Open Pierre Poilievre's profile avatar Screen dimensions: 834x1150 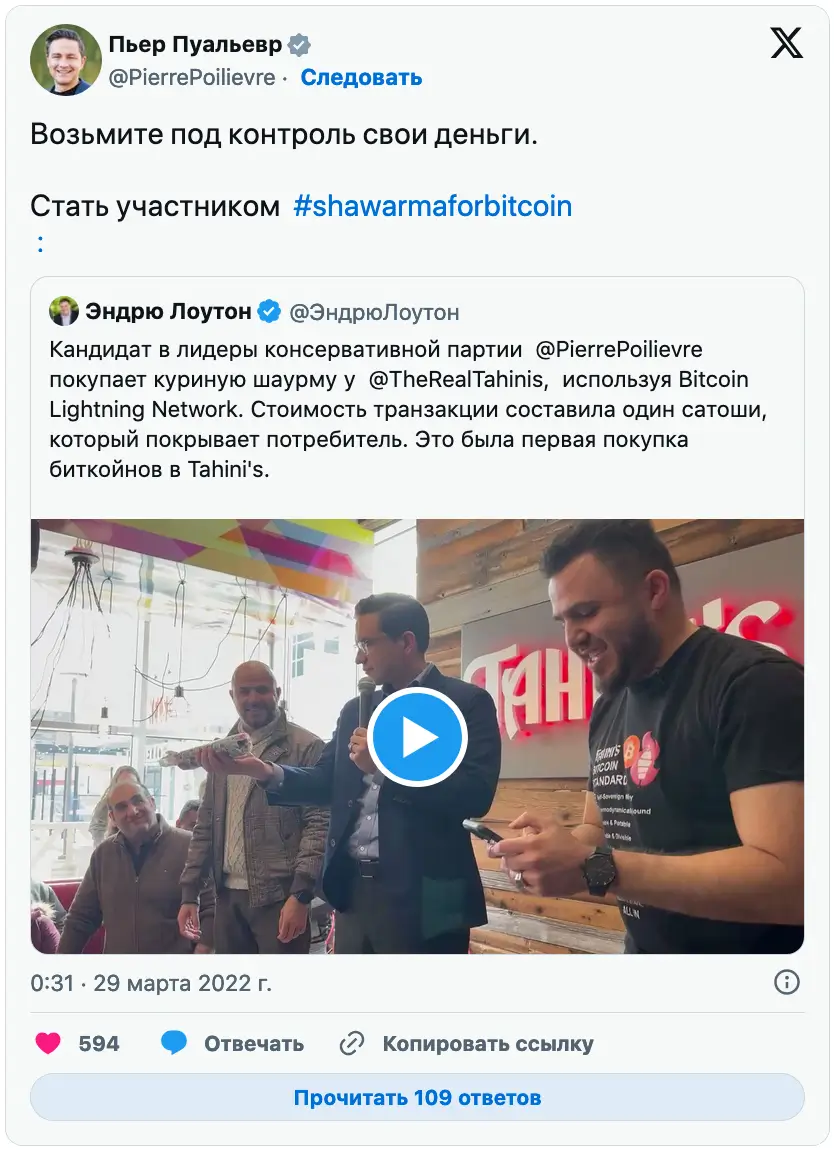click(x=65, y=59)
